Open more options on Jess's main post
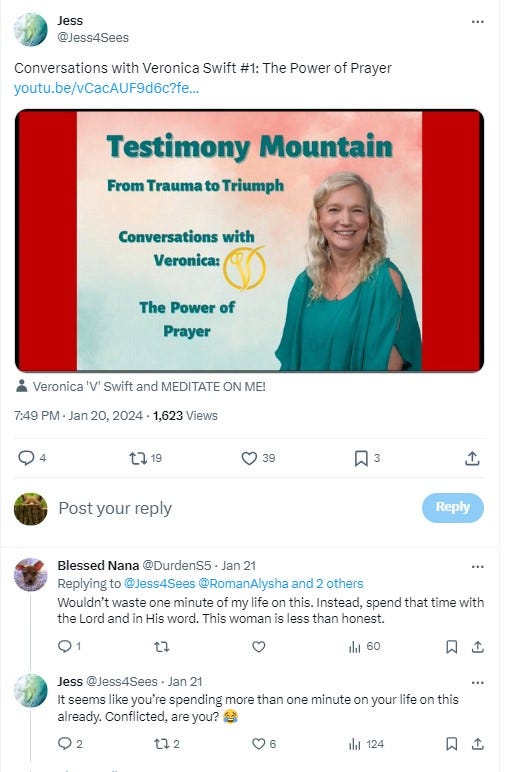Viewport: 521px width, 772px height. 477,22
